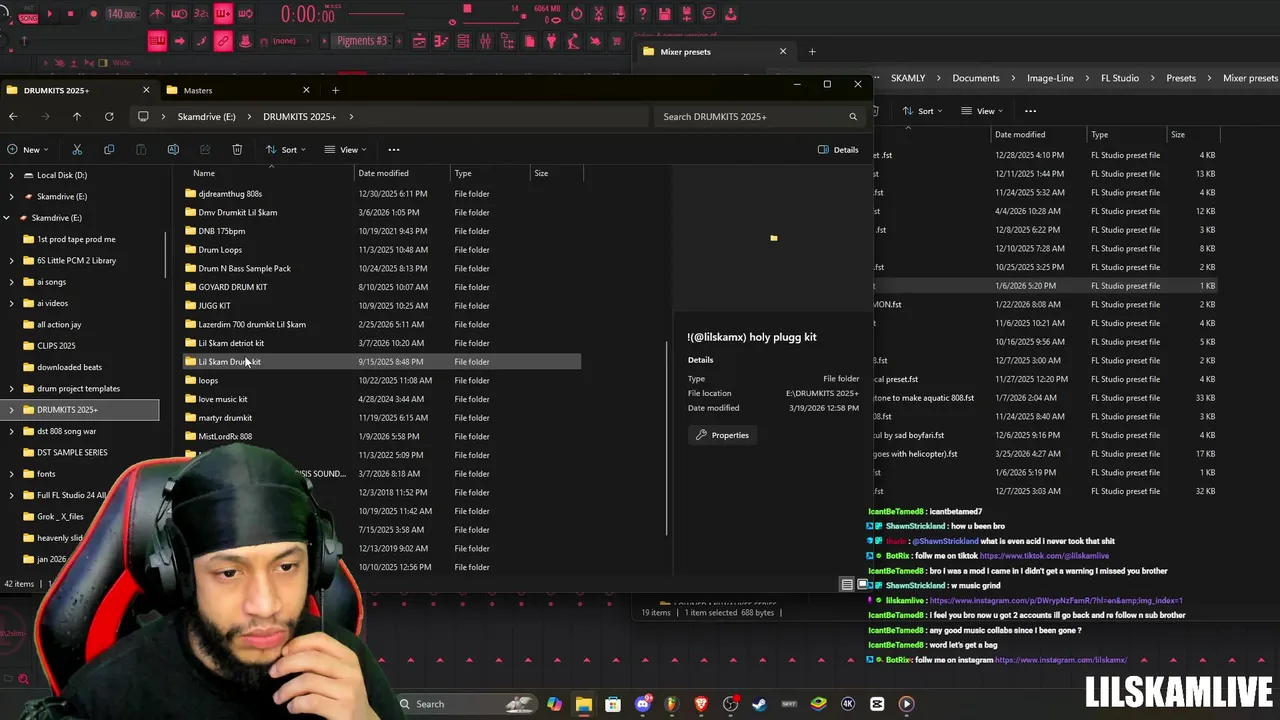Open Steam from the taskbar
This screenshot has width=1280, height=720.
[760, 704]
